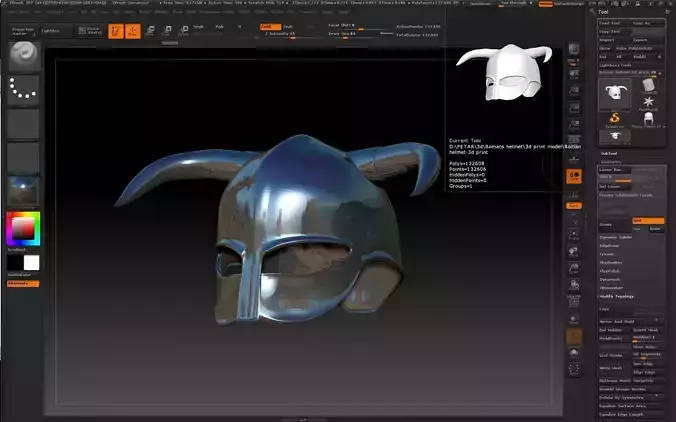Select the Move transform icon in top shelf
This screenshot has height=422, width=676.
(150, 31)
